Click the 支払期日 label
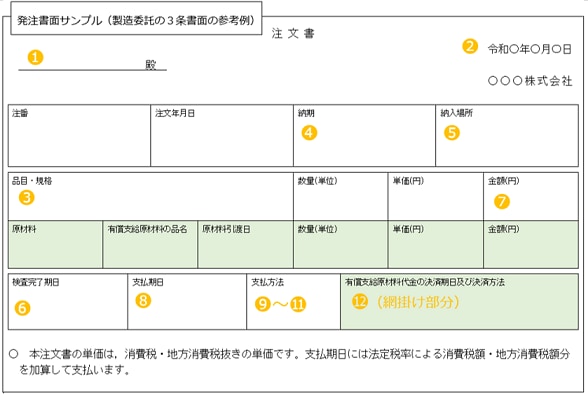Viewport: 588px width, 395px height. point(148,282)
